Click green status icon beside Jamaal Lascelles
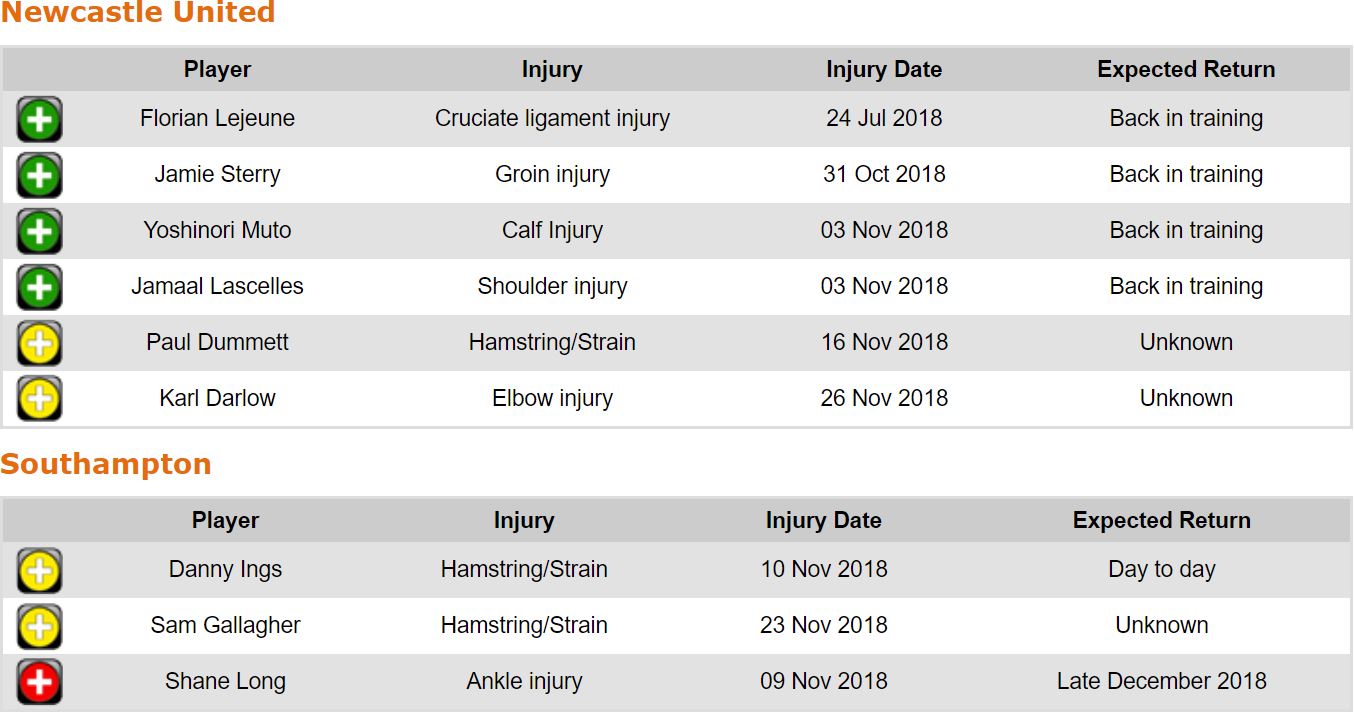1354x713 pixels. [x=39, y=288]
